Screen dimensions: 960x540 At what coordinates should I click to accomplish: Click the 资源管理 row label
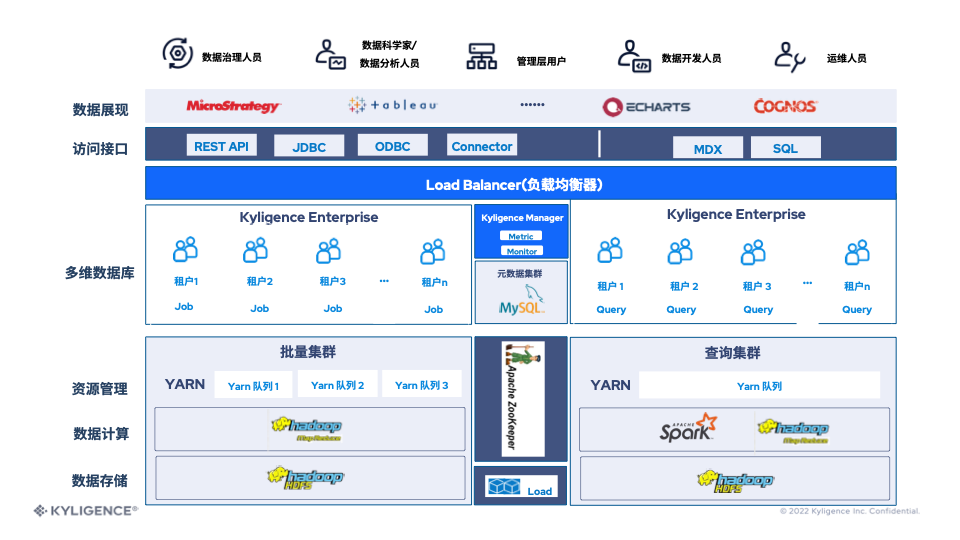tap(100, 389)
